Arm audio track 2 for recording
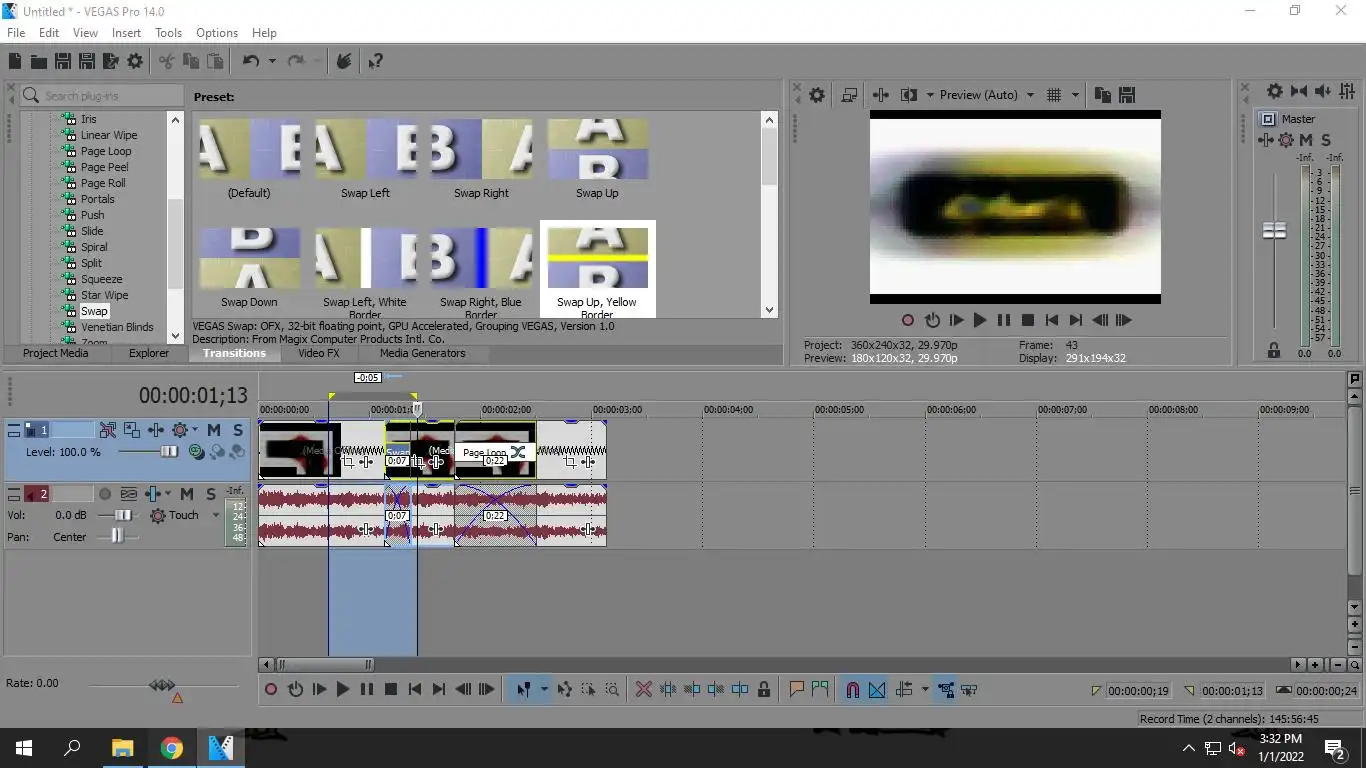 click(105, 494)
